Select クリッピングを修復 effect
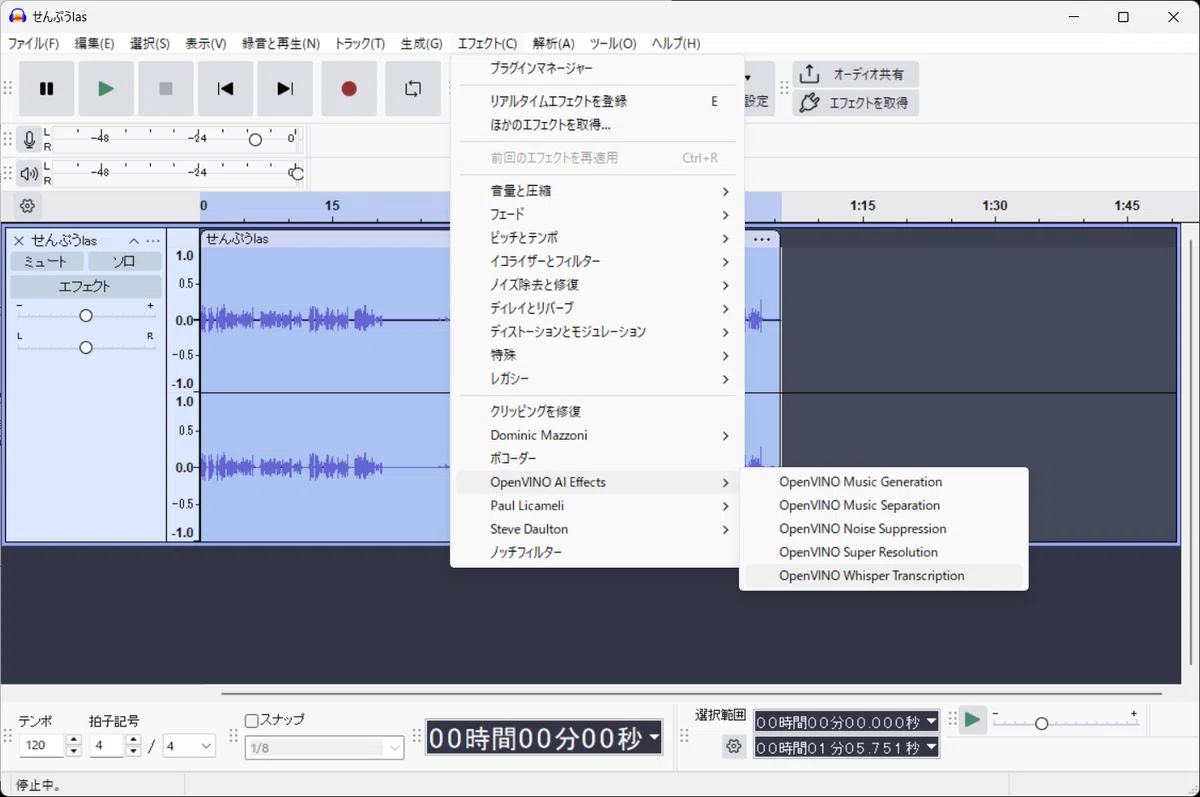 [597, 411]
